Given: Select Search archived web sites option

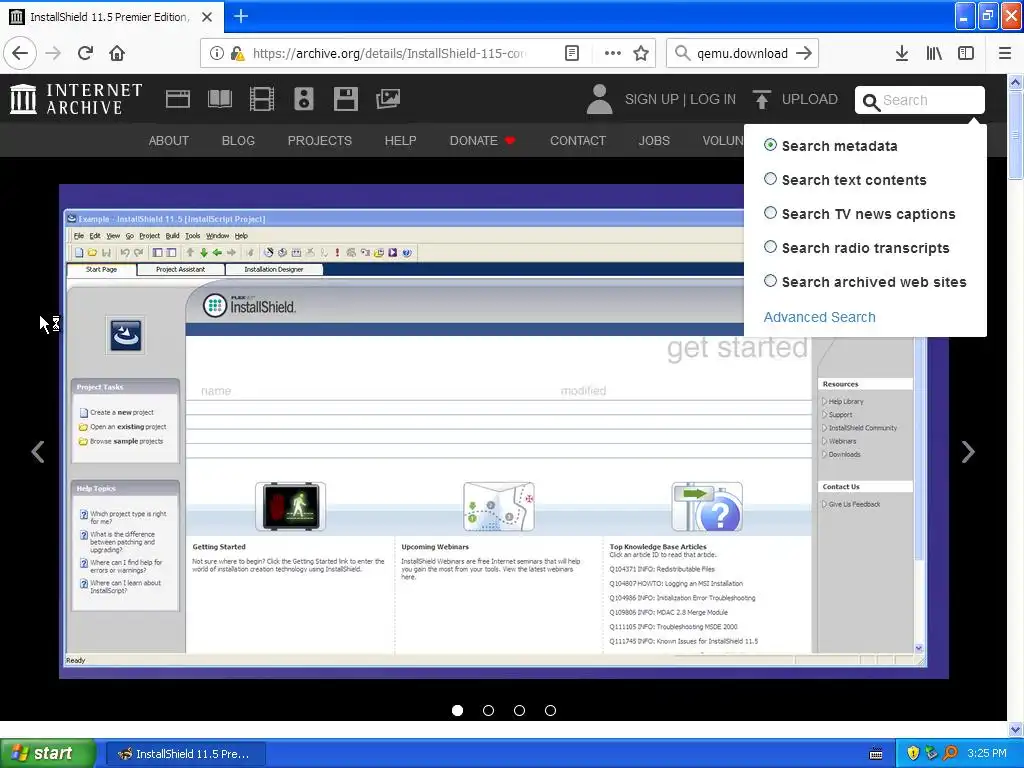Looking at the screenshot, I should pos(771,281).
